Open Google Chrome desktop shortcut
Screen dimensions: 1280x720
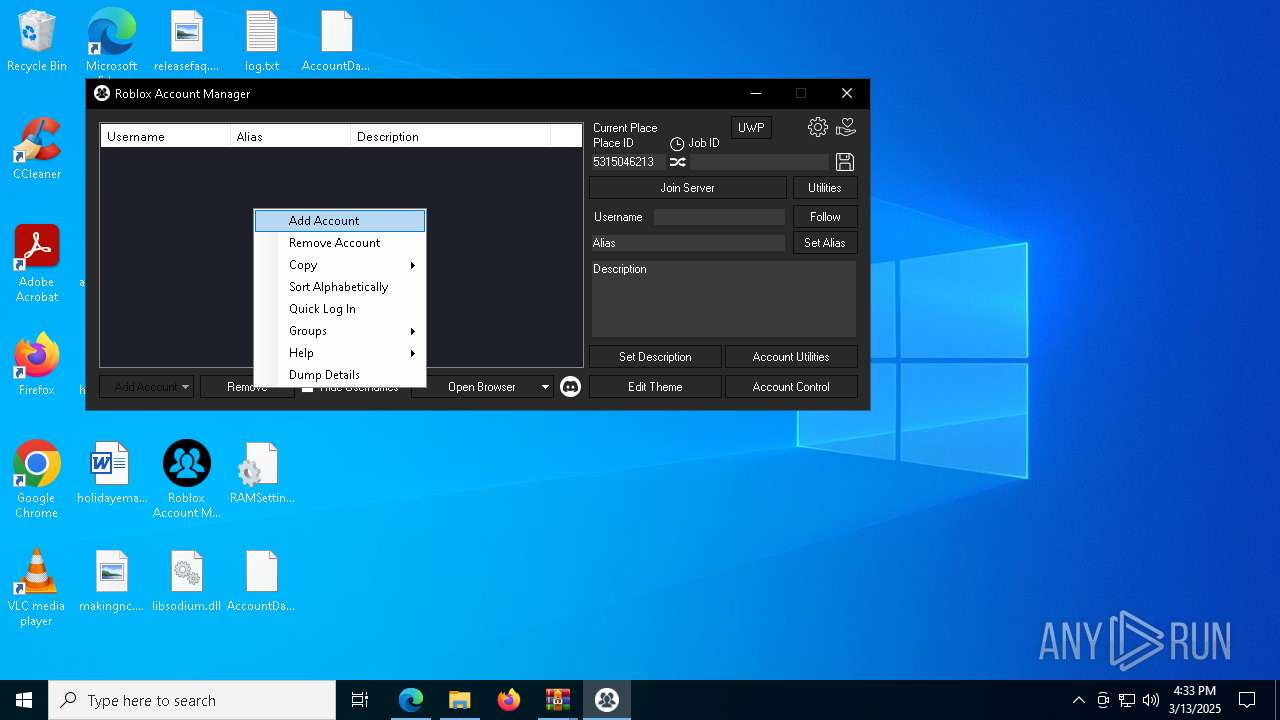click(37, 480)
